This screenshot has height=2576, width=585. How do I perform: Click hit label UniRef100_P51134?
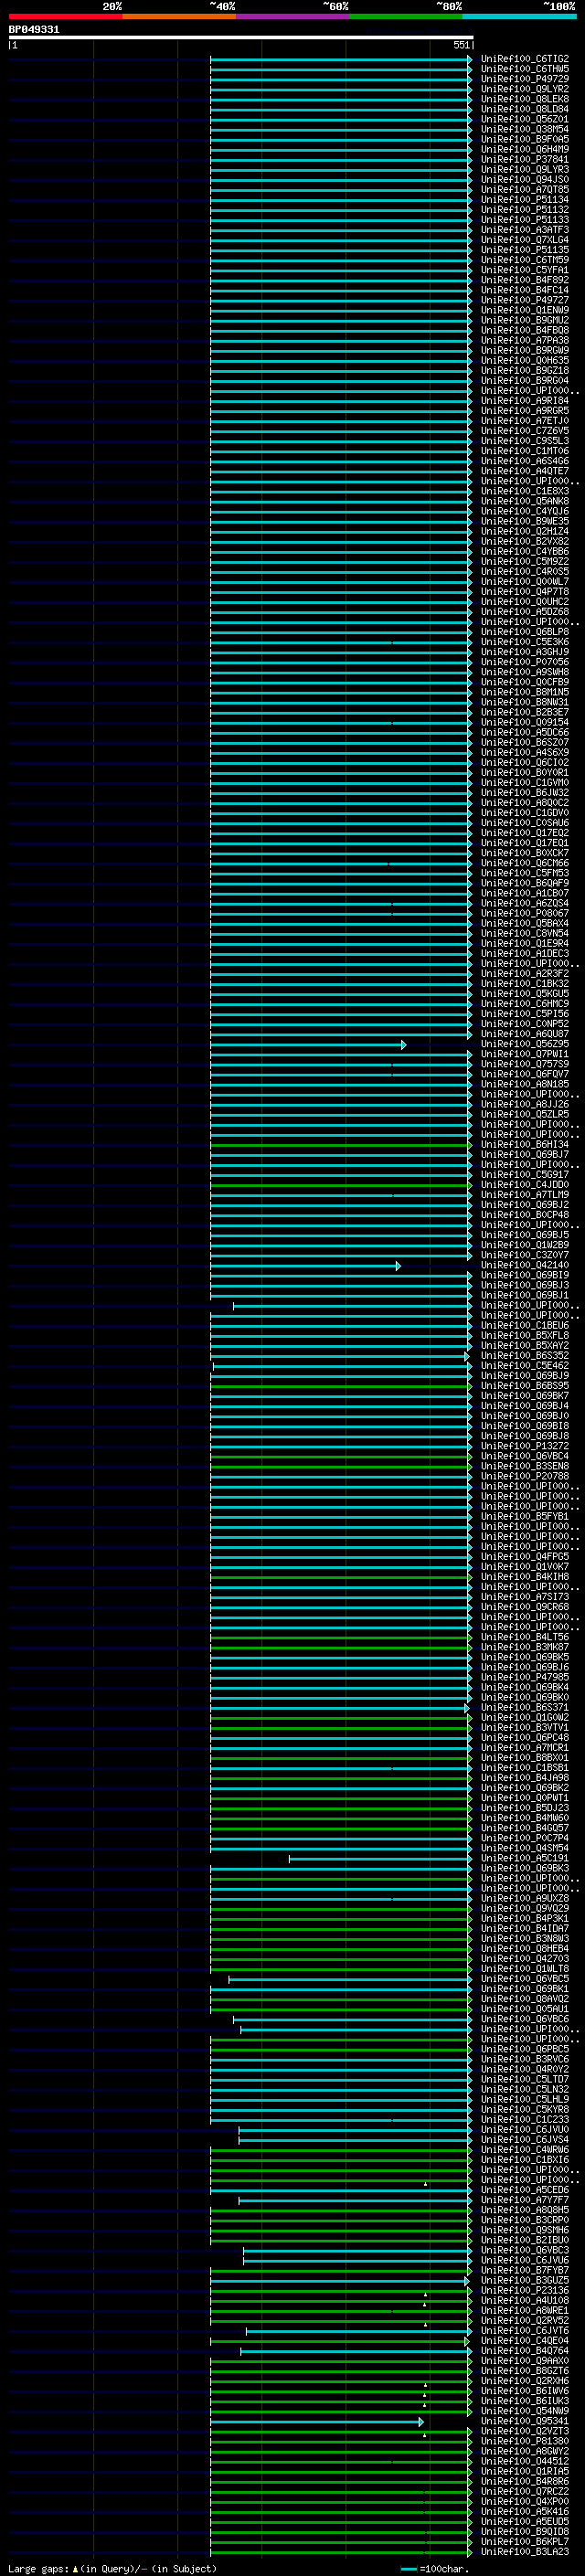click(525, 200)
